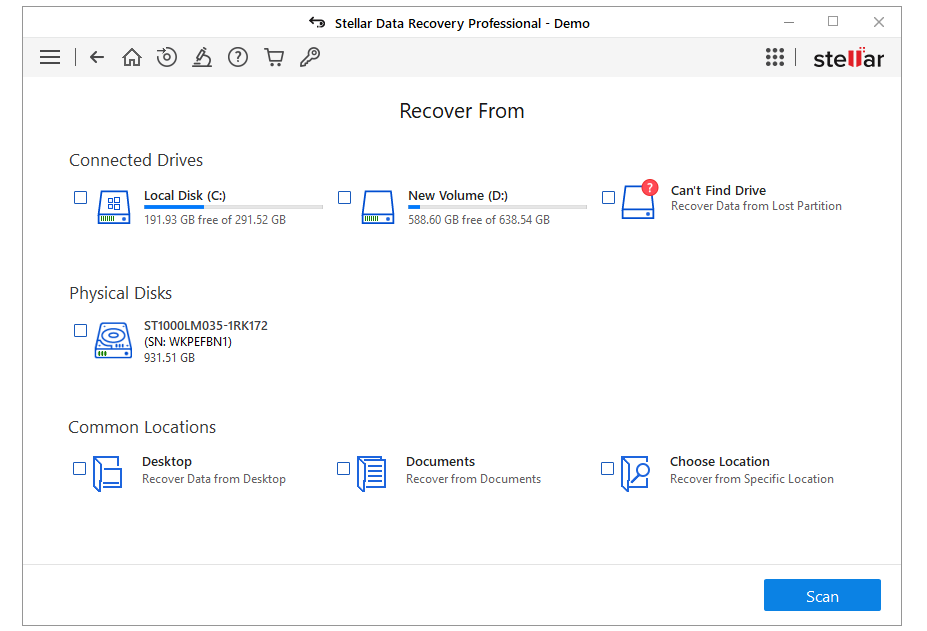
Task: Click the 'Physical Disks' heading
Action: tap(121, 293)
